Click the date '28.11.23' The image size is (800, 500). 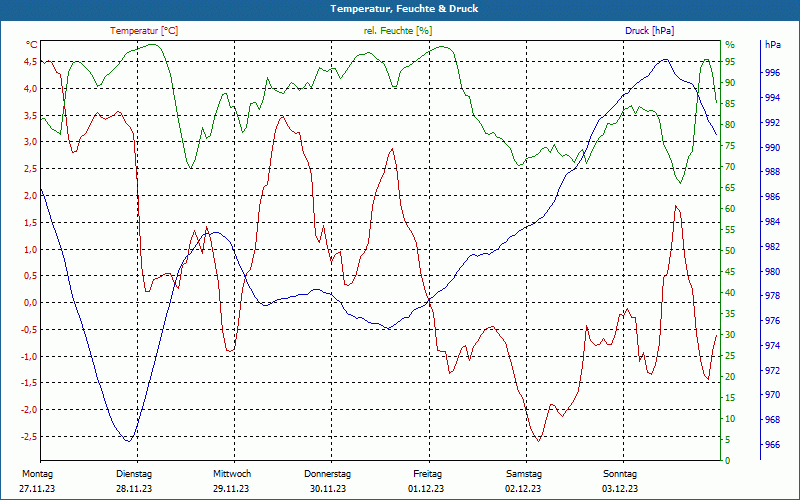[134, 489]
